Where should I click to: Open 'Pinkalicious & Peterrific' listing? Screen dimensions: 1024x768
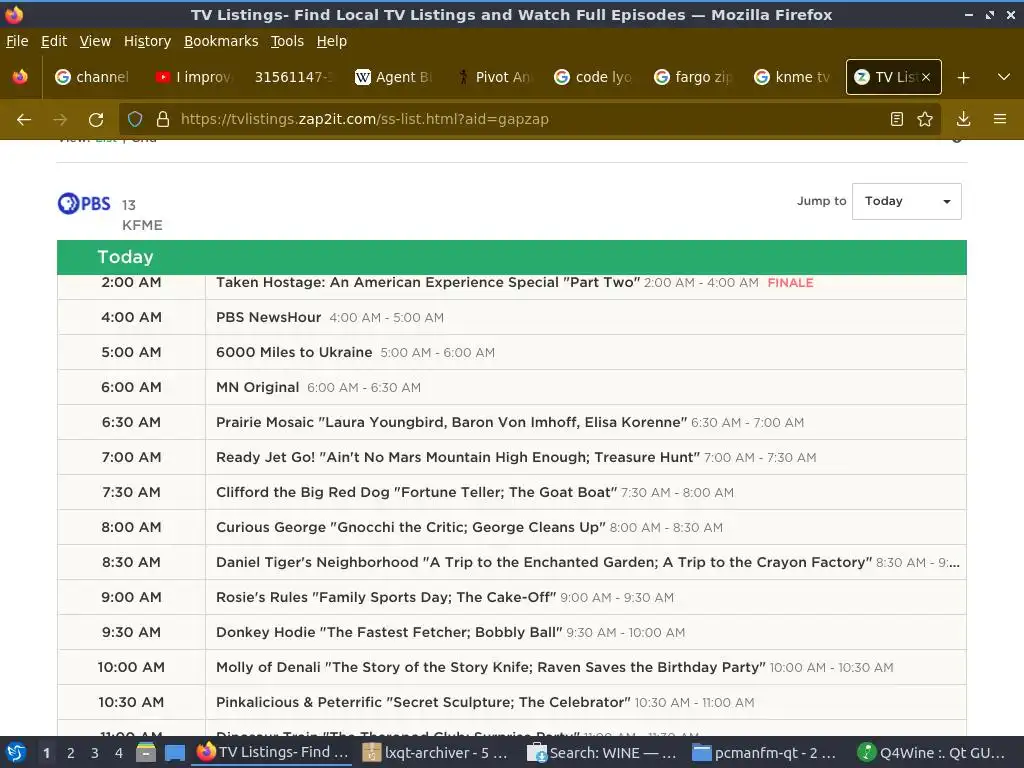423,702
